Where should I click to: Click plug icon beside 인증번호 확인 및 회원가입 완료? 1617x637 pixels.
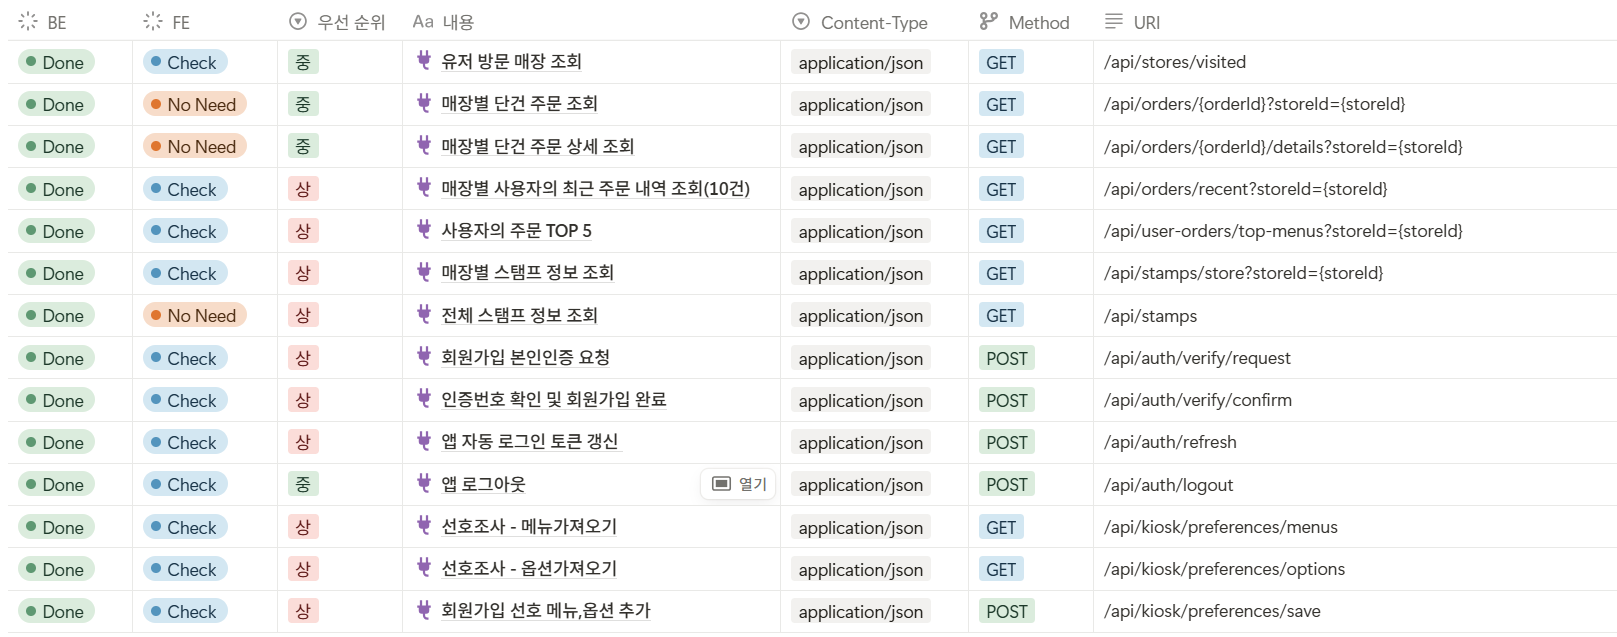pyautogui.click(x=424, y=399)
